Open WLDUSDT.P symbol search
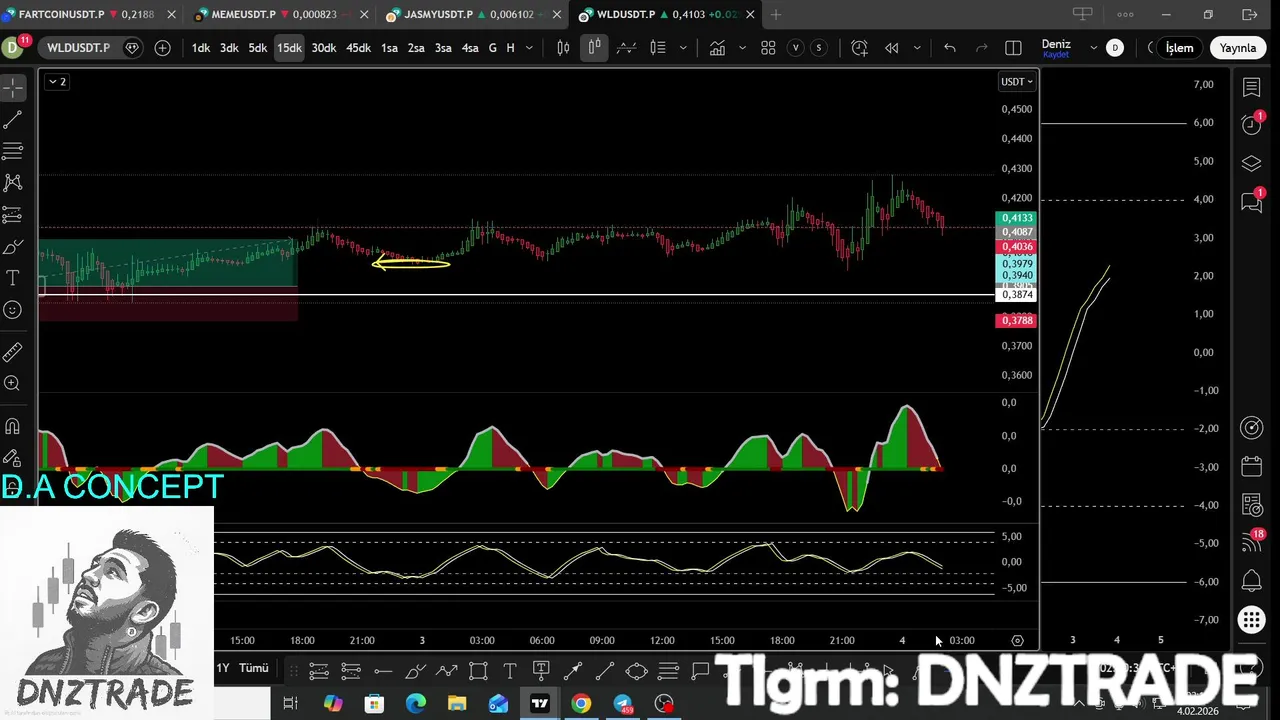This screenshot has height=720, width=1280. (78, 48)
